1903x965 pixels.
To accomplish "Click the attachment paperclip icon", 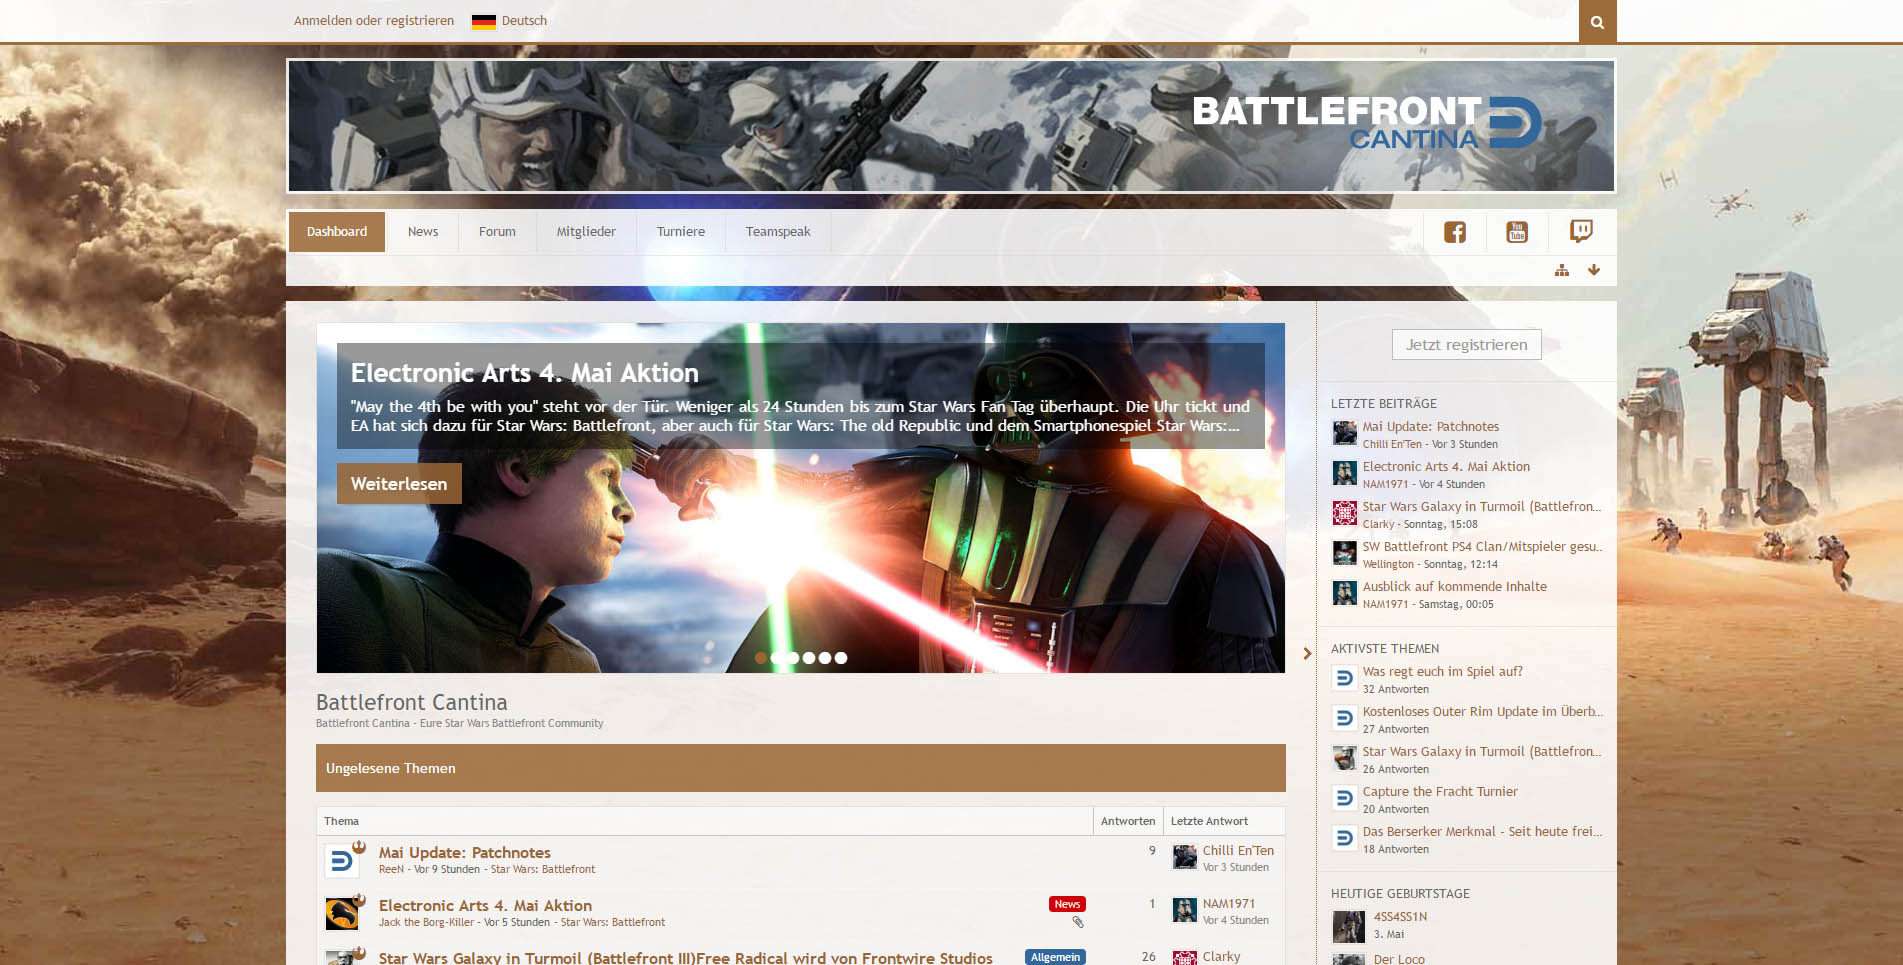I will click(1078, 922).
